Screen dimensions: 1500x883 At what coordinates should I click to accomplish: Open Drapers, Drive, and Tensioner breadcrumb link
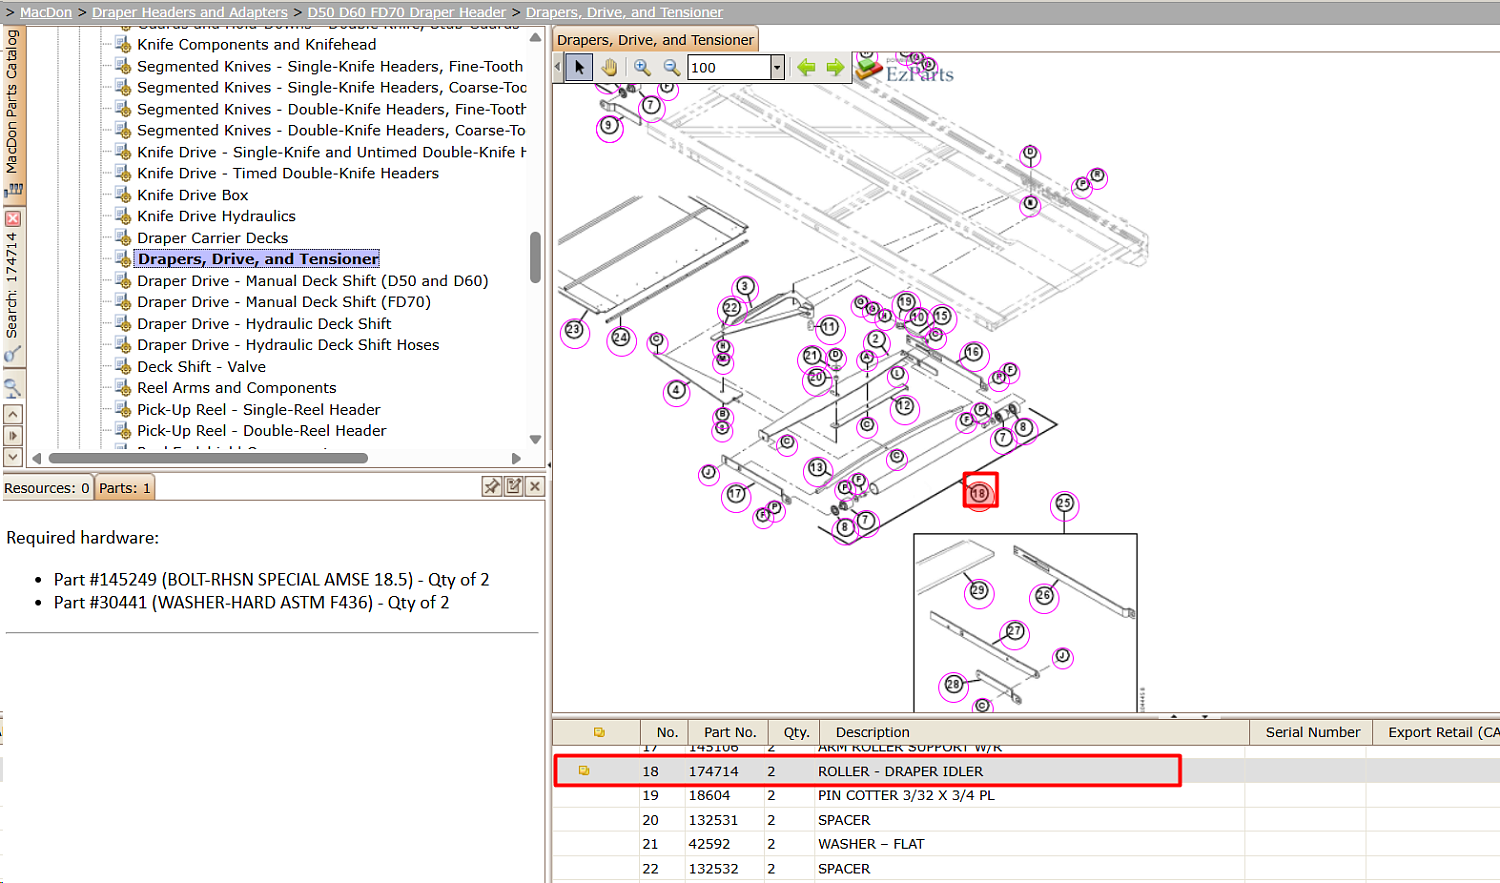624,12
